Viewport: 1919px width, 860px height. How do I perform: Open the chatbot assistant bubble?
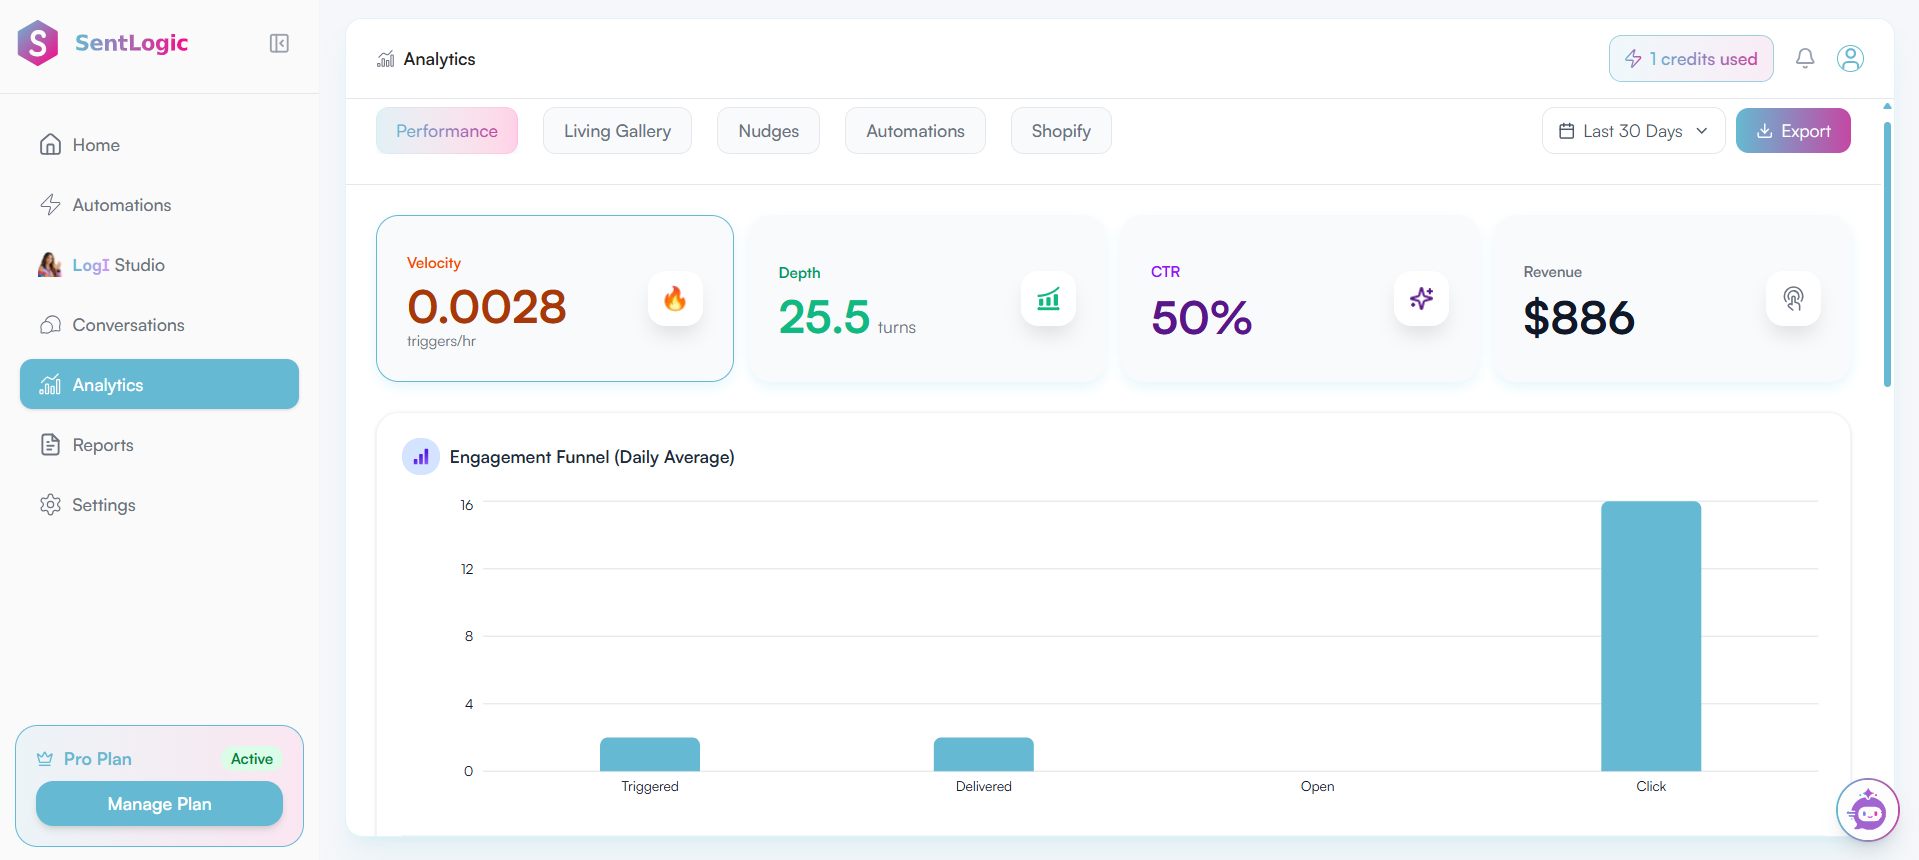point(1867,810)
